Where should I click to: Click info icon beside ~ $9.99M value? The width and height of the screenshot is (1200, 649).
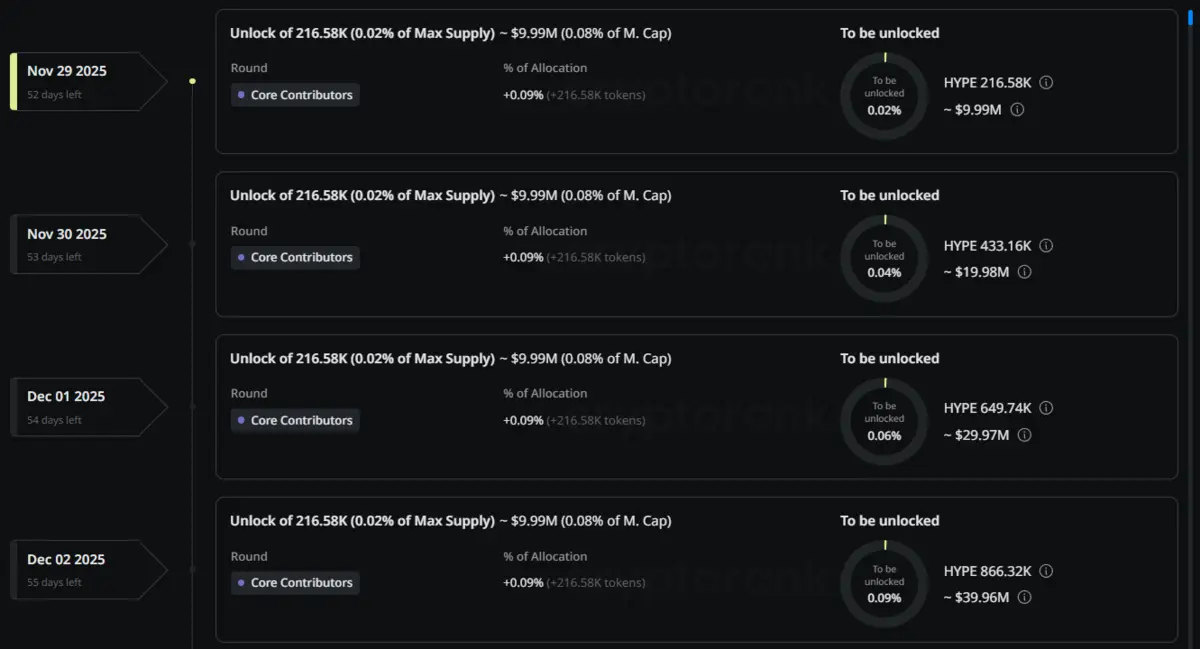[x=1017, y=109]
